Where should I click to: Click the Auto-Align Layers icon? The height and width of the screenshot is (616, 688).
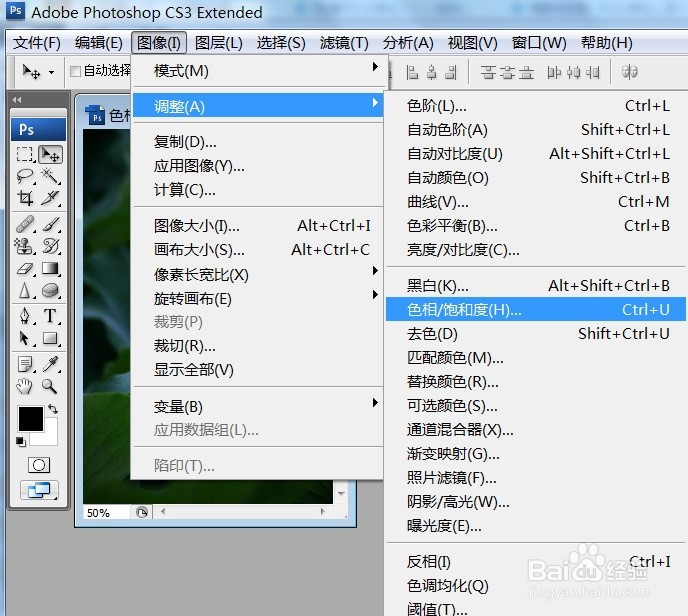(629, 72)
